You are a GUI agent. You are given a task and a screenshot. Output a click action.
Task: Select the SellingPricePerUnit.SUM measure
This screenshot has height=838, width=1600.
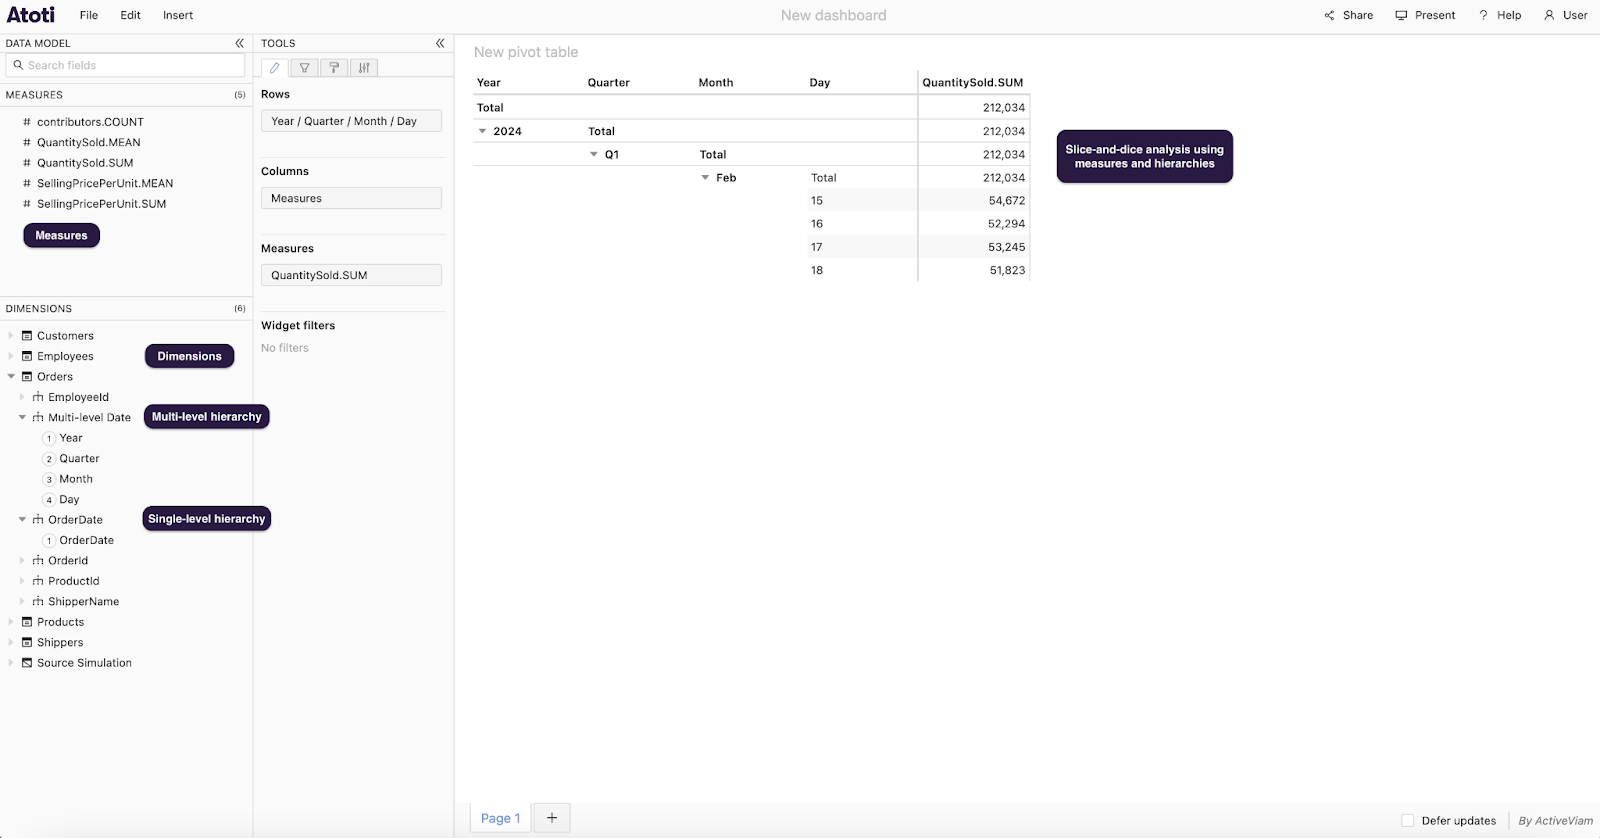click(x=101, y=204)
